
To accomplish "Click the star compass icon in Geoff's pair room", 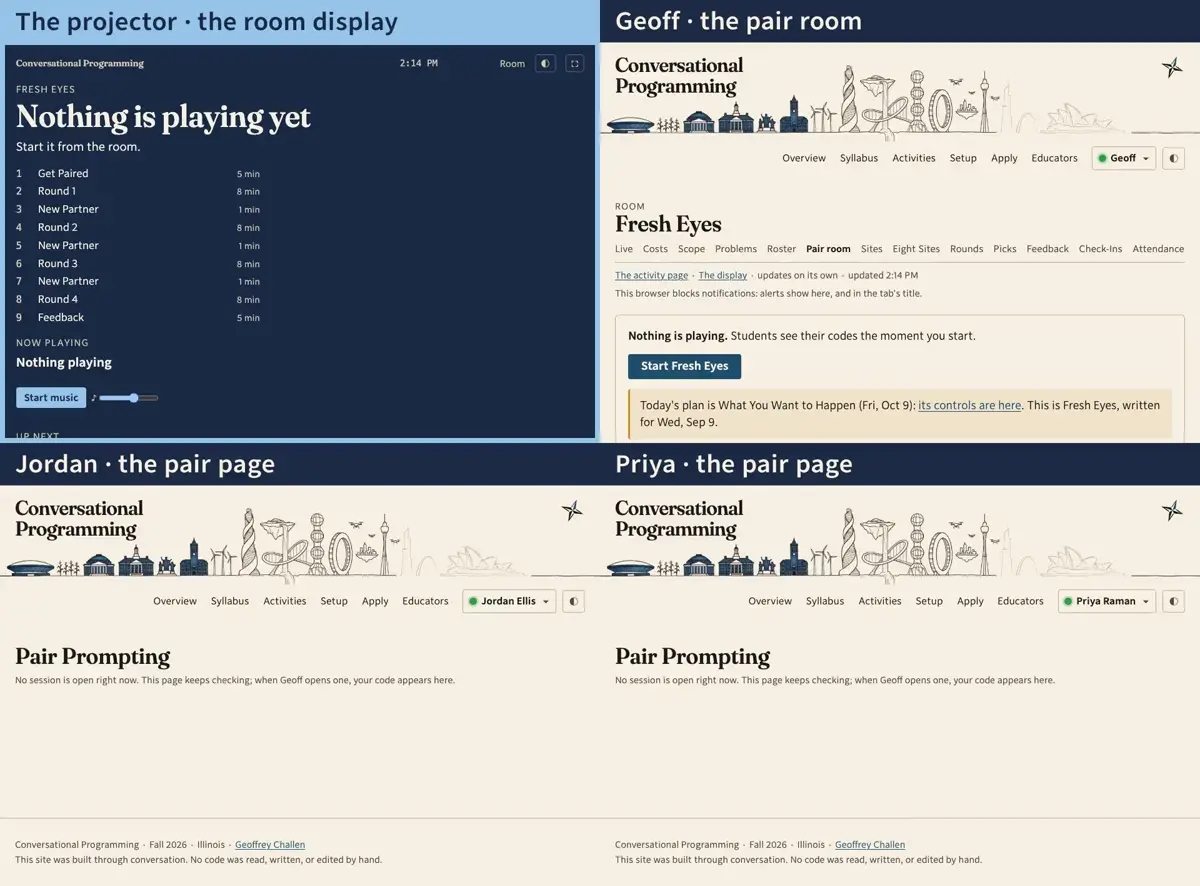I will (1172, 68).
